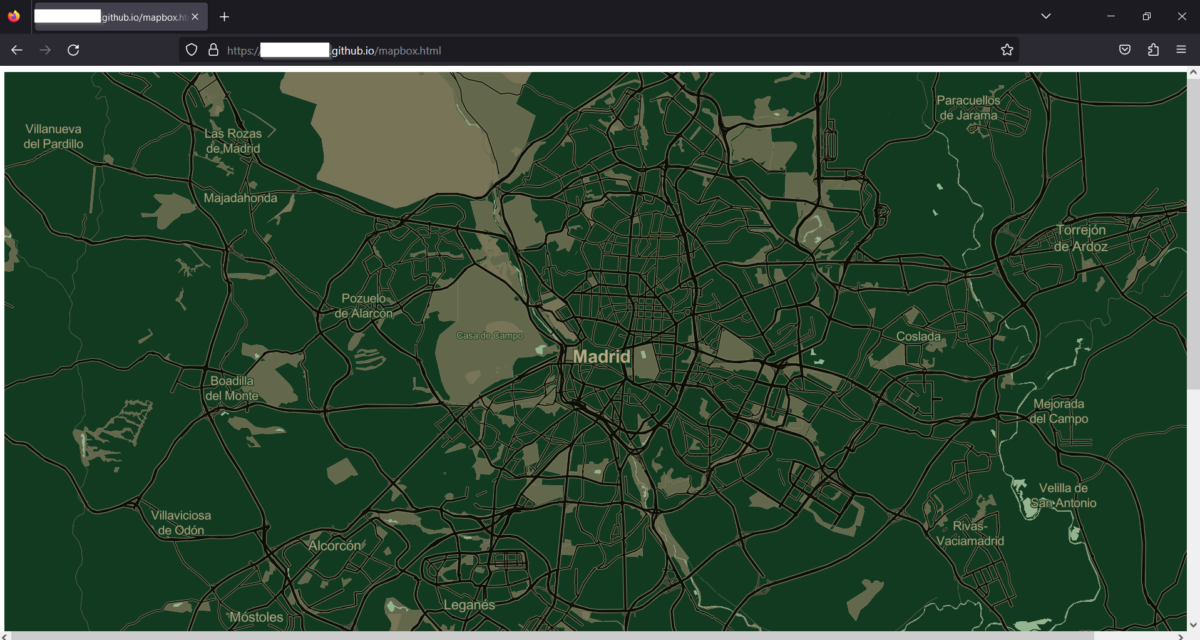This screenshot has height=640, width=1200.
Task: Open a new tab with the plus button
Action: 224,16
